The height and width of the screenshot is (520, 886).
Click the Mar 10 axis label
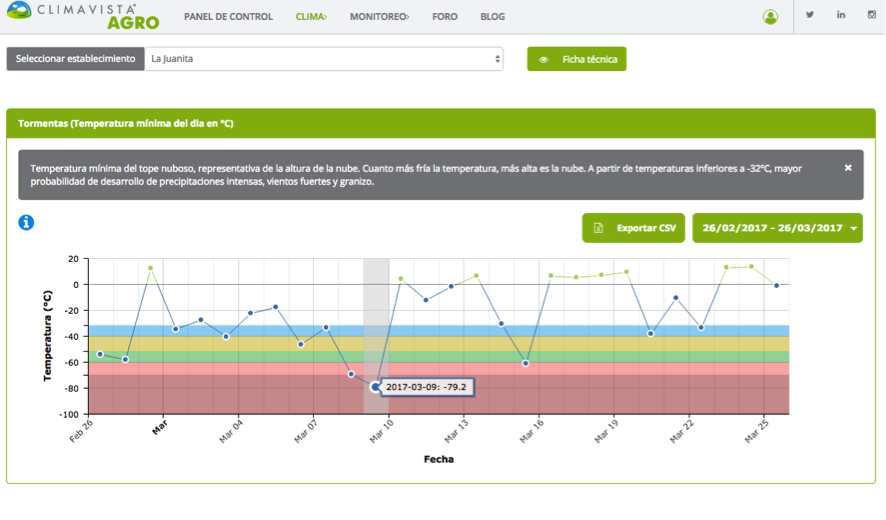click(x=381, y=431)
